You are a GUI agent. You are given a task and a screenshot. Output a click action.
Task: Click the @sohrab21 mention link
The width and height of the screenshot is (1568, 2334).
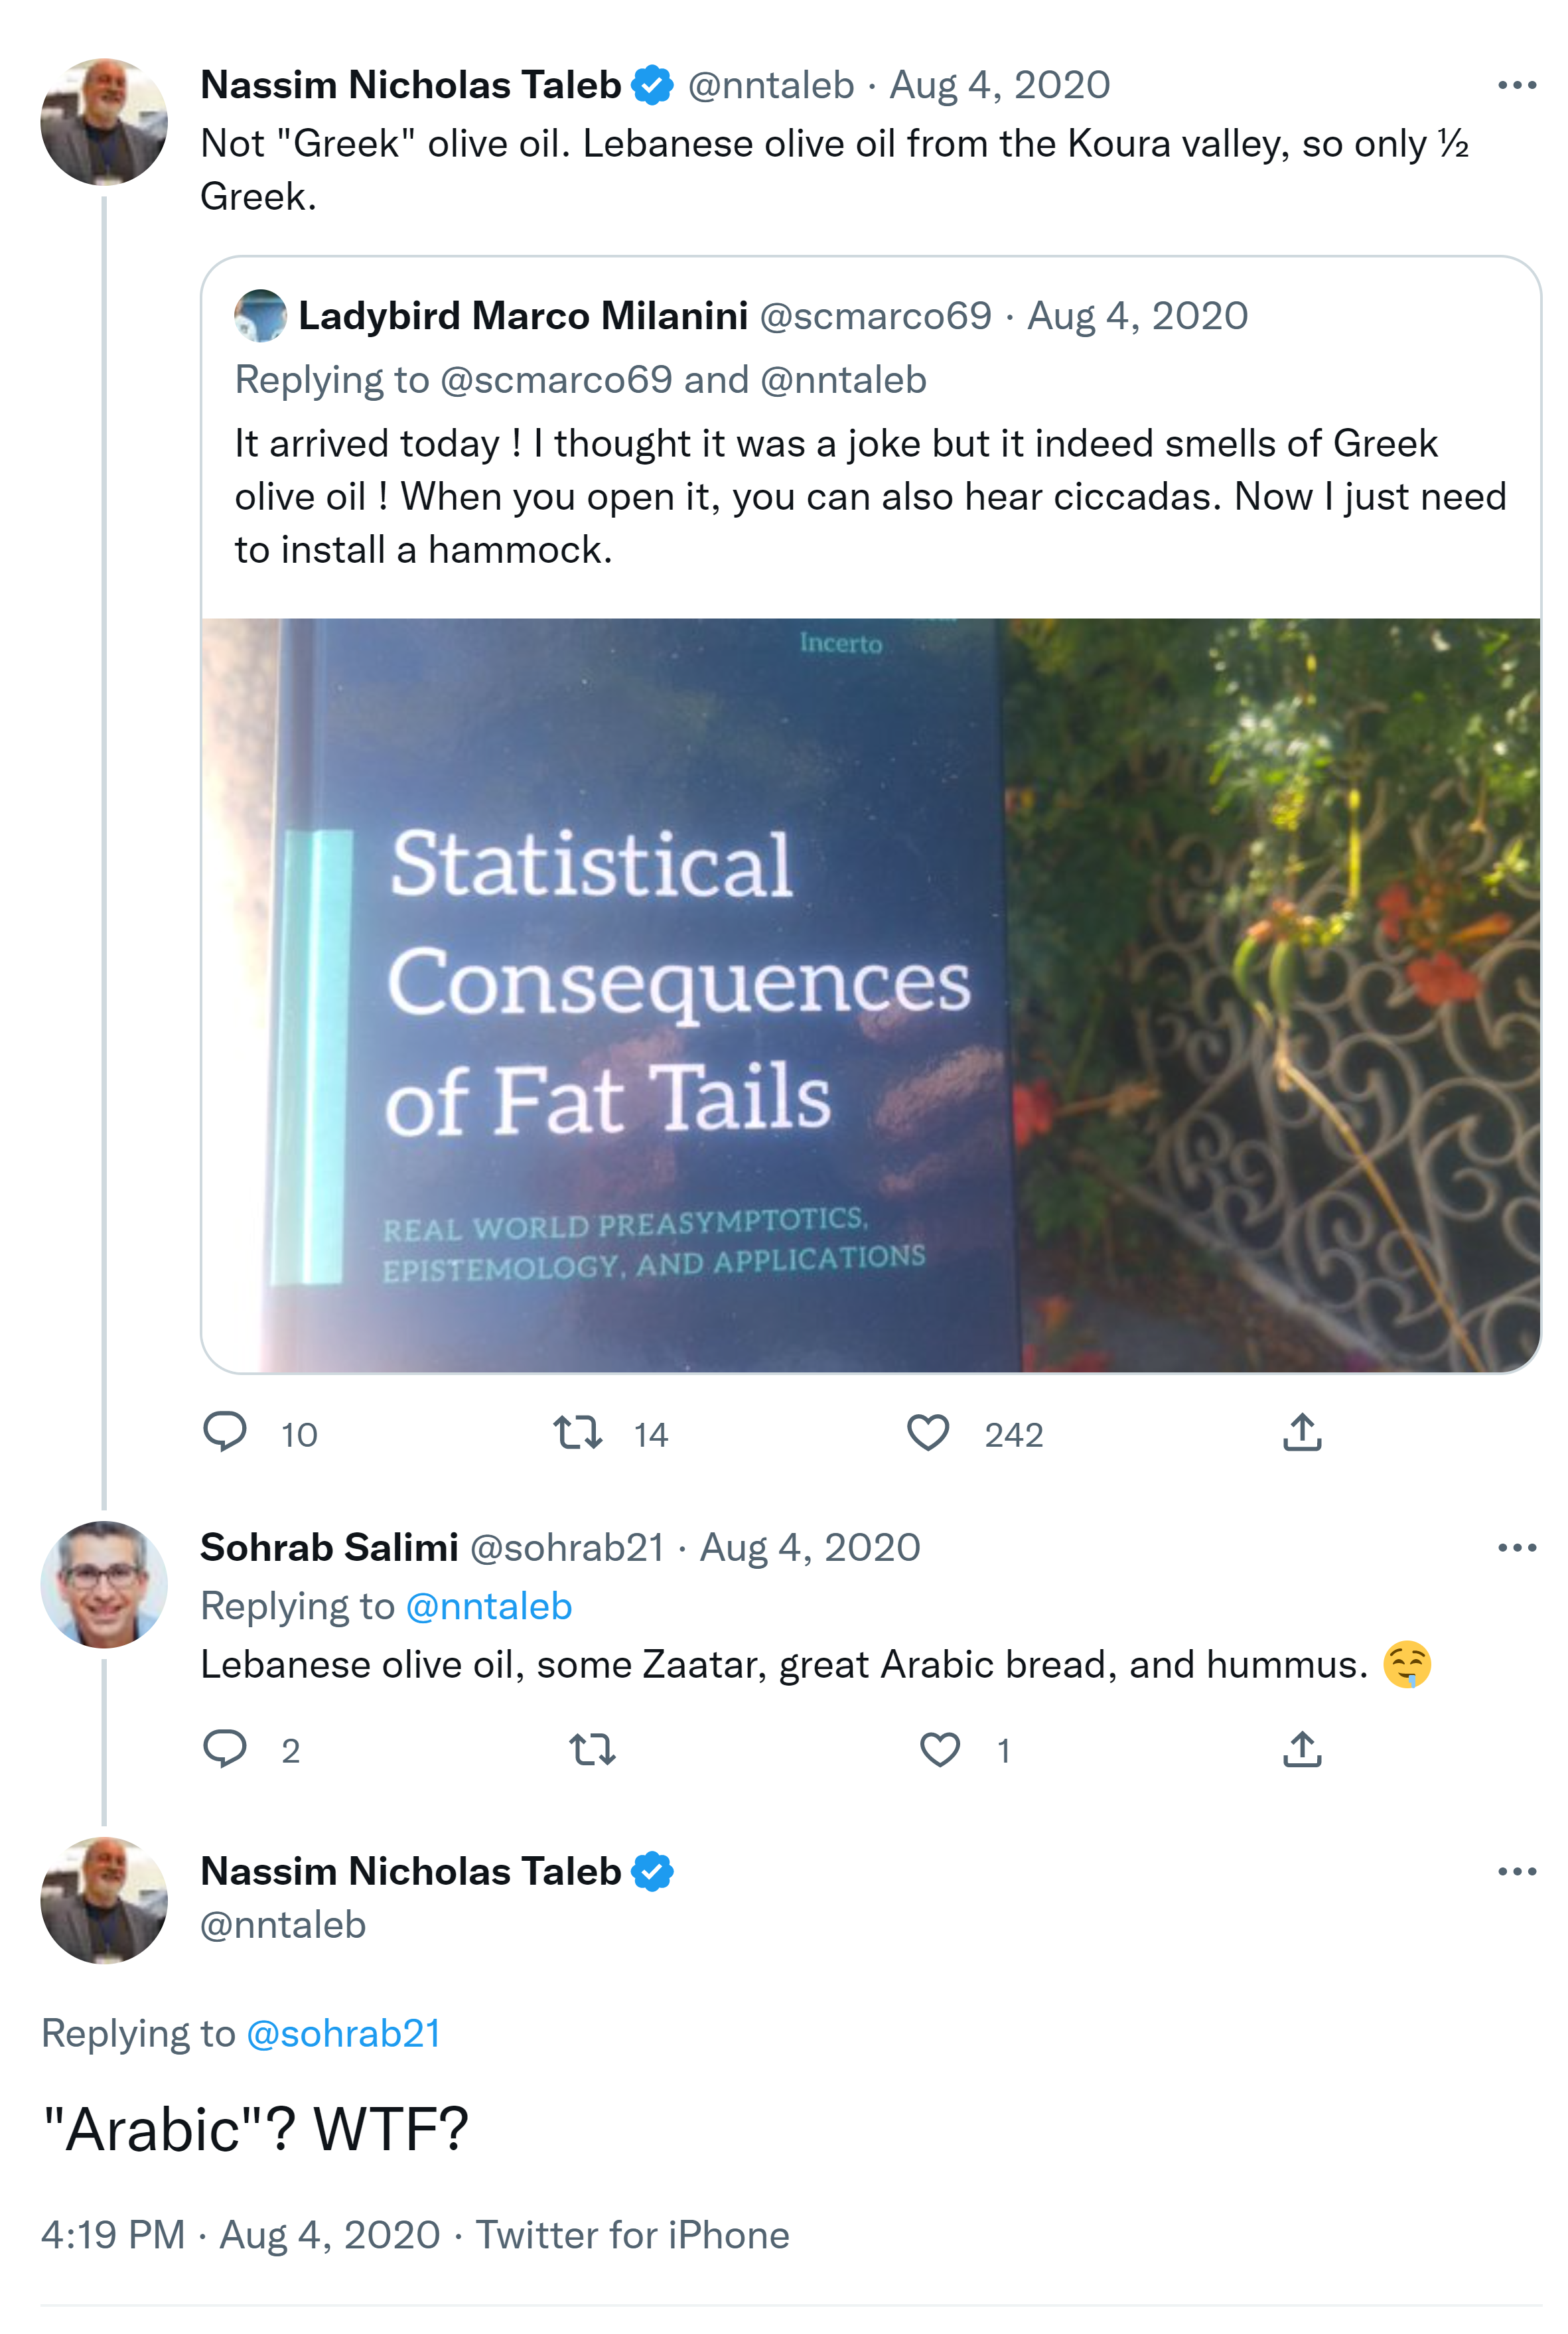(x=343, y=2033)
